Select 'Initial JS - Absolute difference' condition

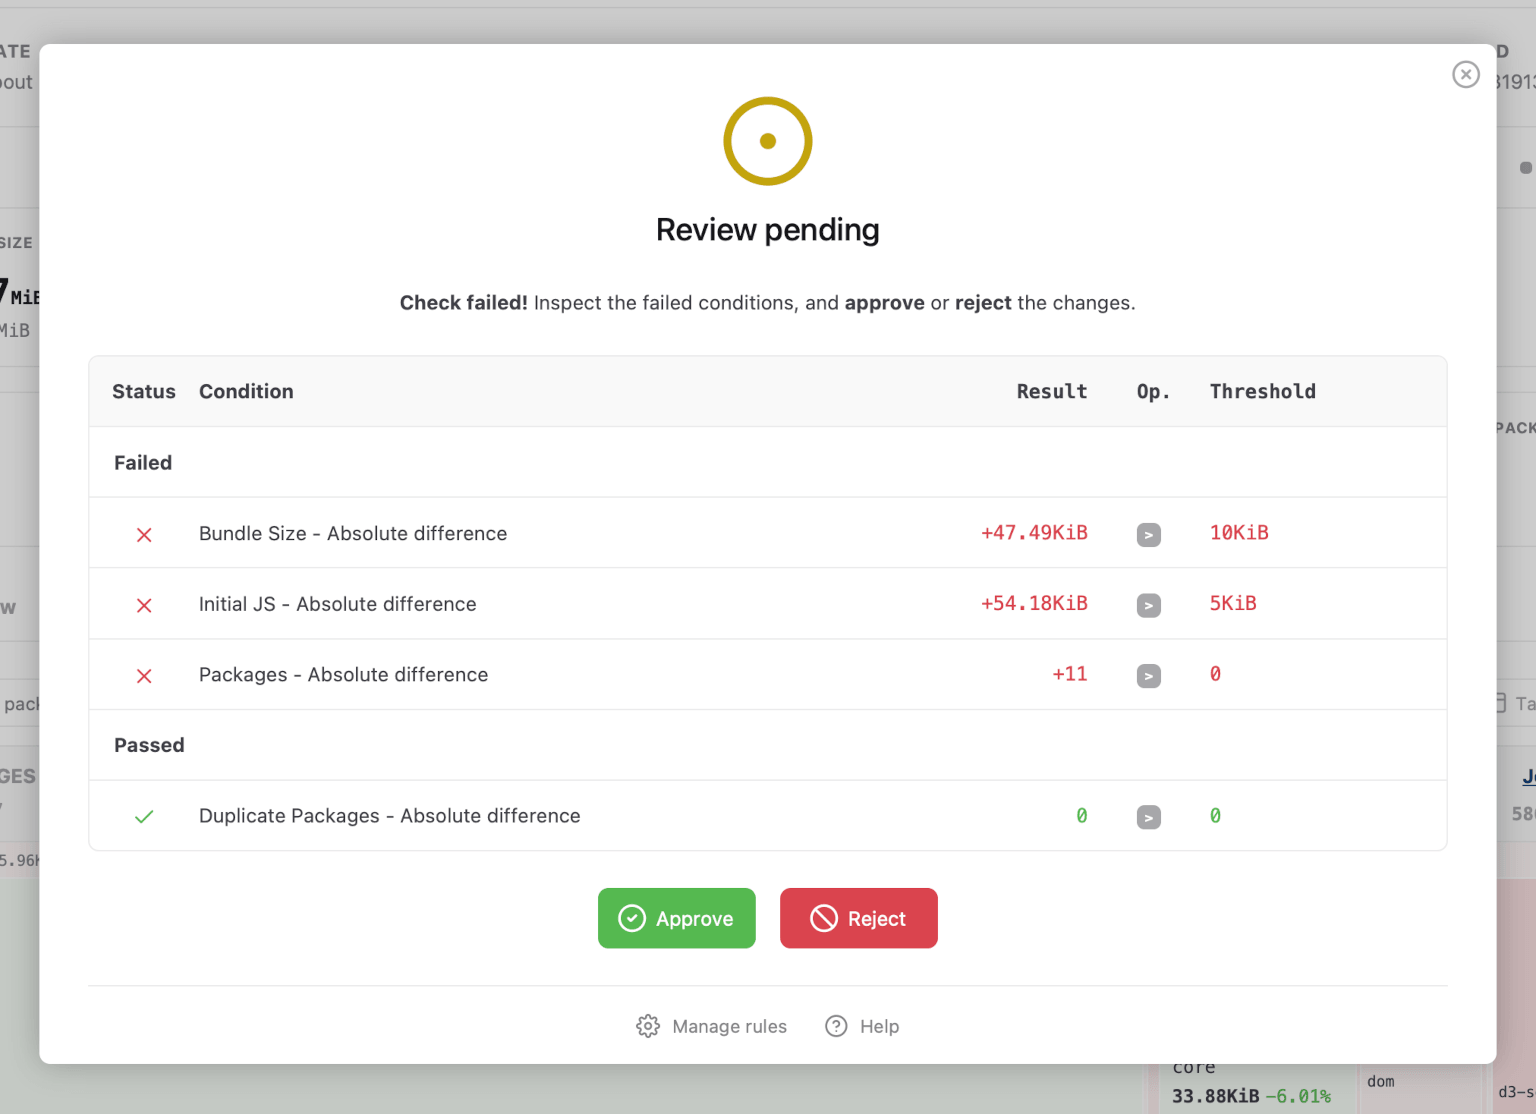coord(337,604)
